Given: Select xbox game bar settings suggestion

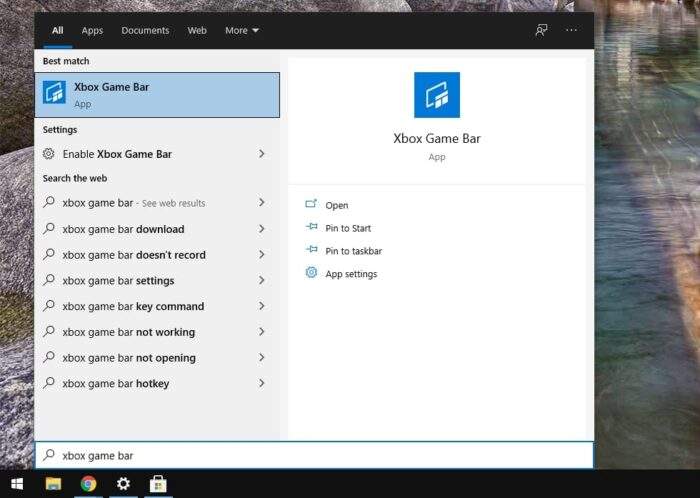Looking at the screenshot, I should [157, 280].
